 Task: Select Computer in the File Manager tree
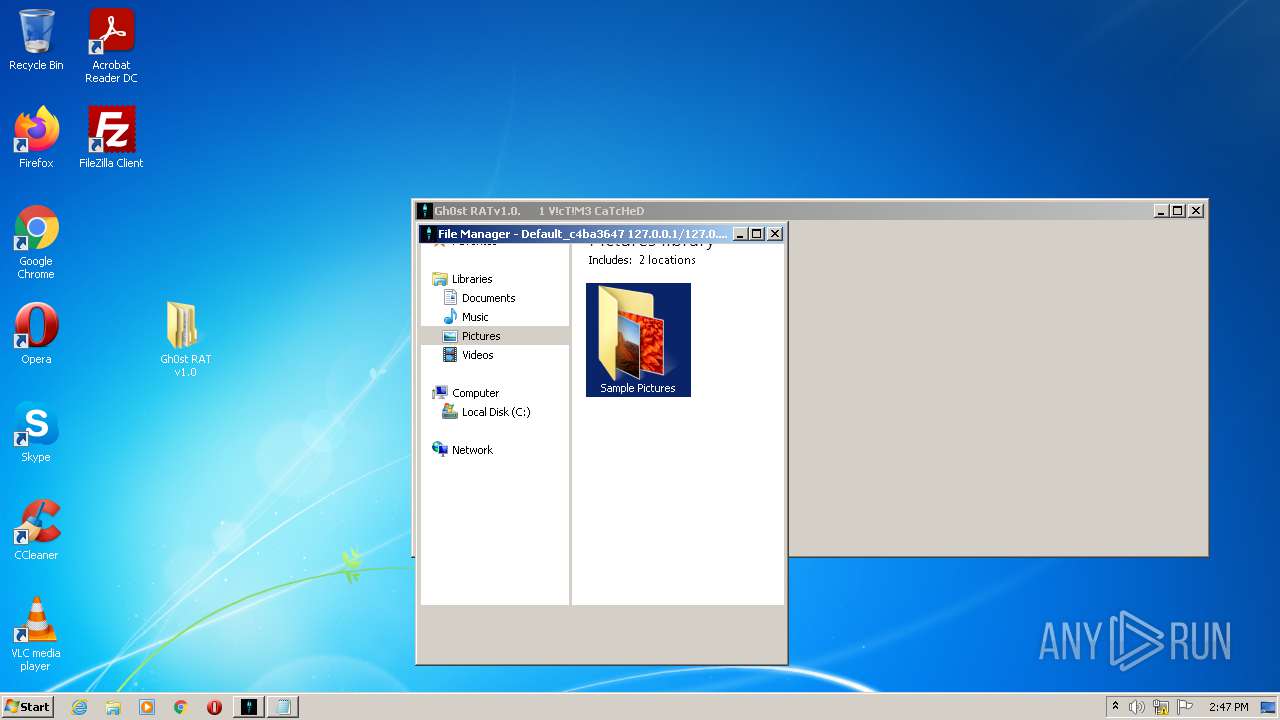pos(475,393)
